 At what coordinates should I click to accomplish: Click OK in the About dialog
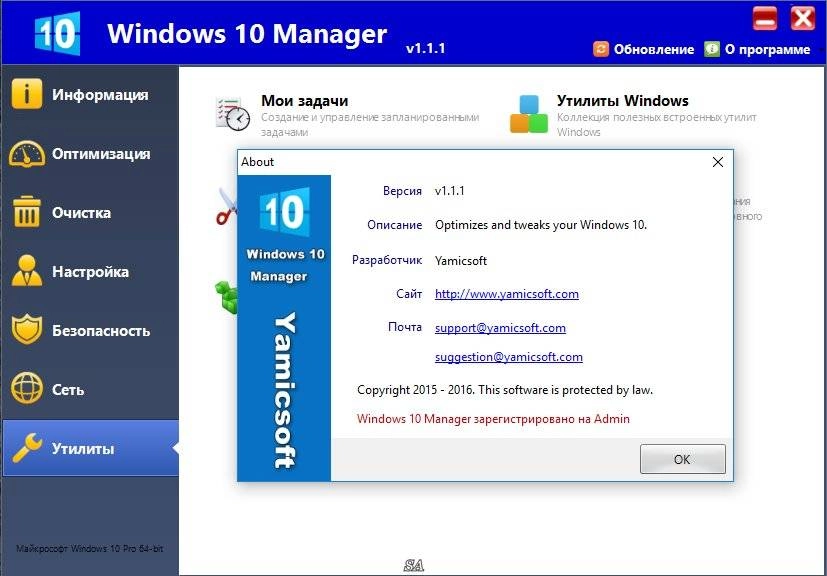coord(682,459)
